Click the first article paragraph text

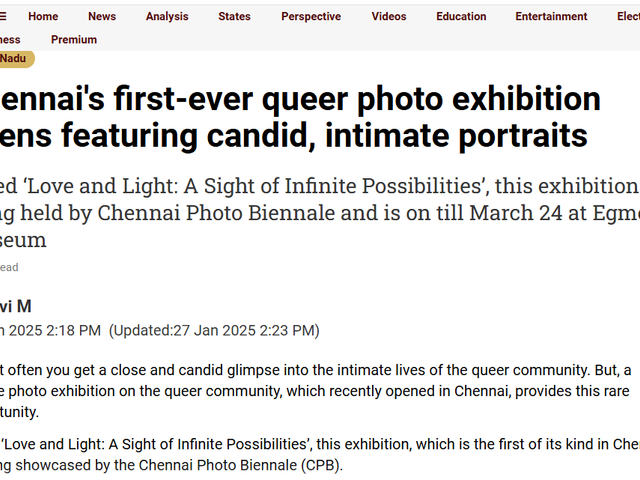point(318,370)
